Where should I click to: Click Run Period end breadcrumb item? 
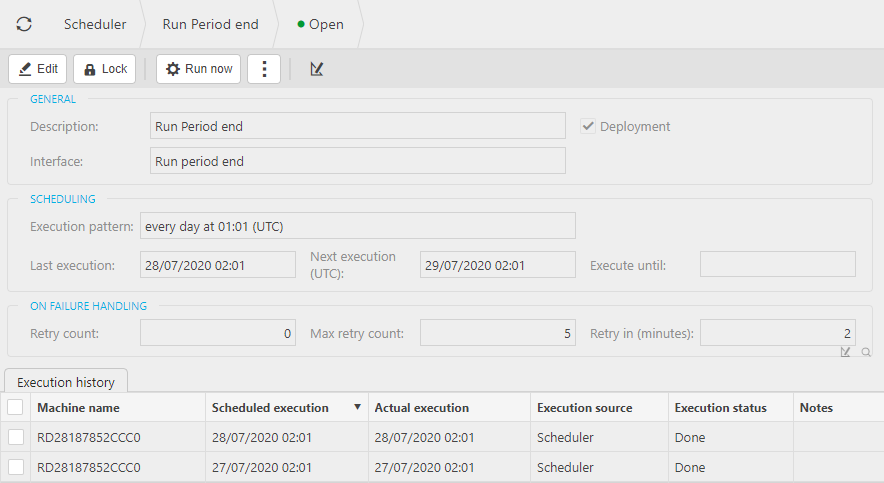210,24
